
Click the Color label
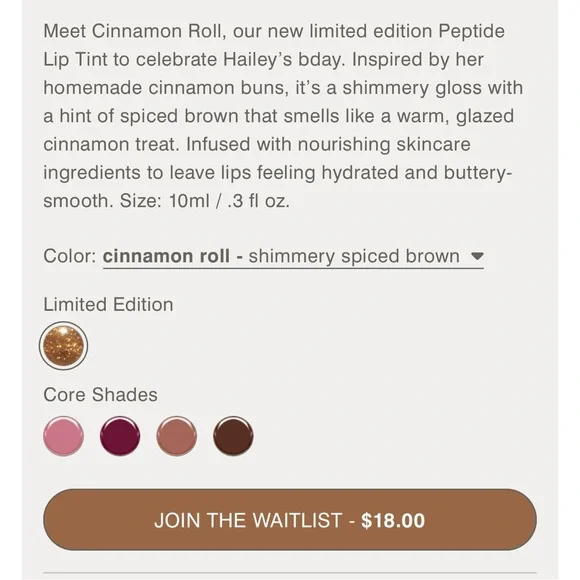click(x=70, y=256)
